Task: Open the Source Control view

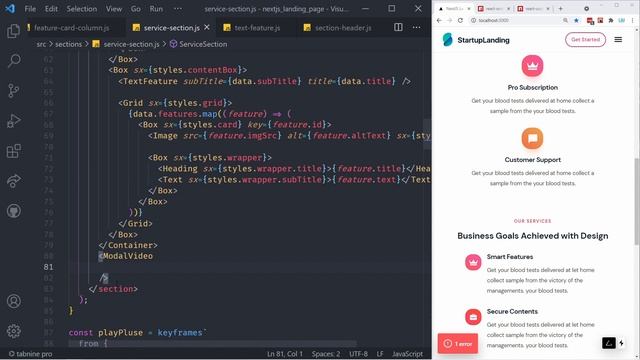Action: click(13, 91)
